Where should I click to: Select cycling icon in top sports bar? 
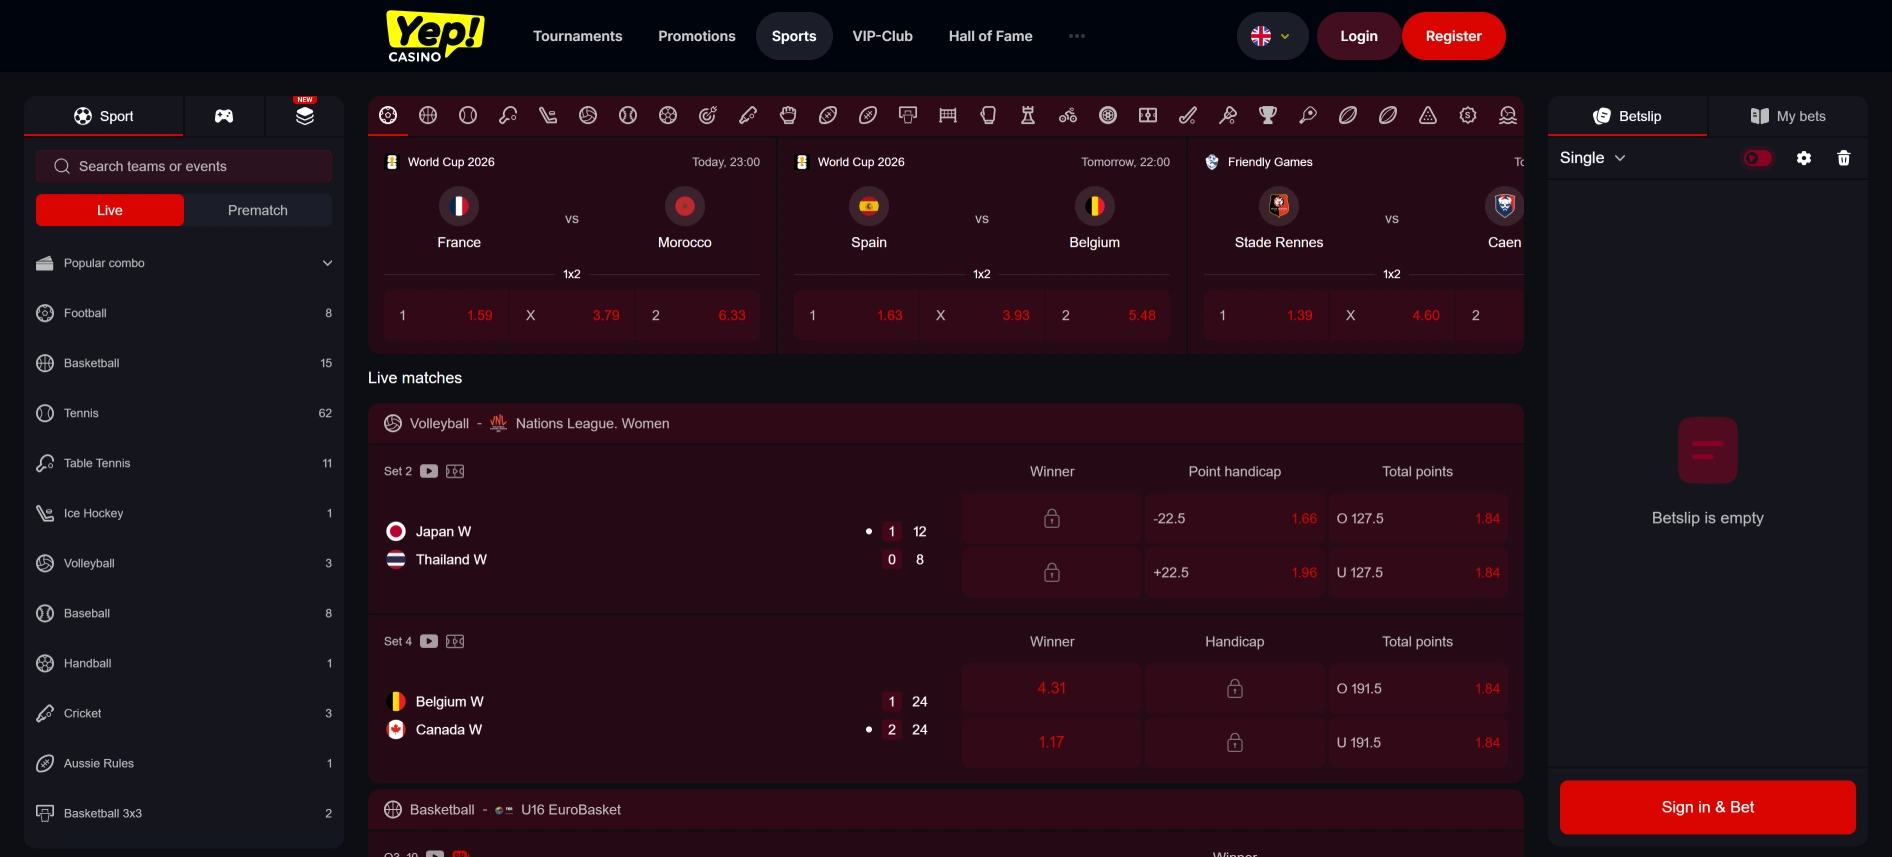pos(1068,115)
